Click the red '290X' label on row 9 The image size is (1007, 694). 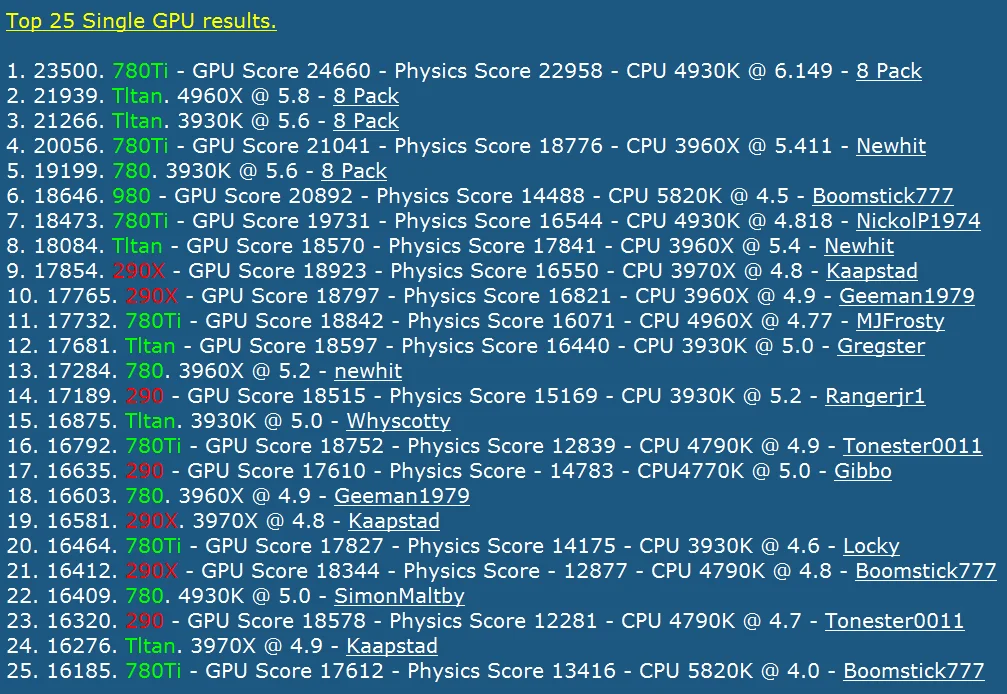(x=139, y=271)
